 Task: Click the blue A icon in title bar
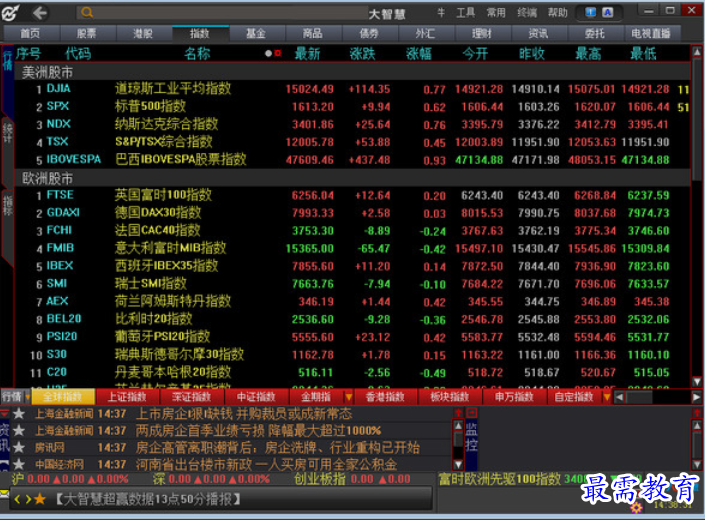pos(608,13)
